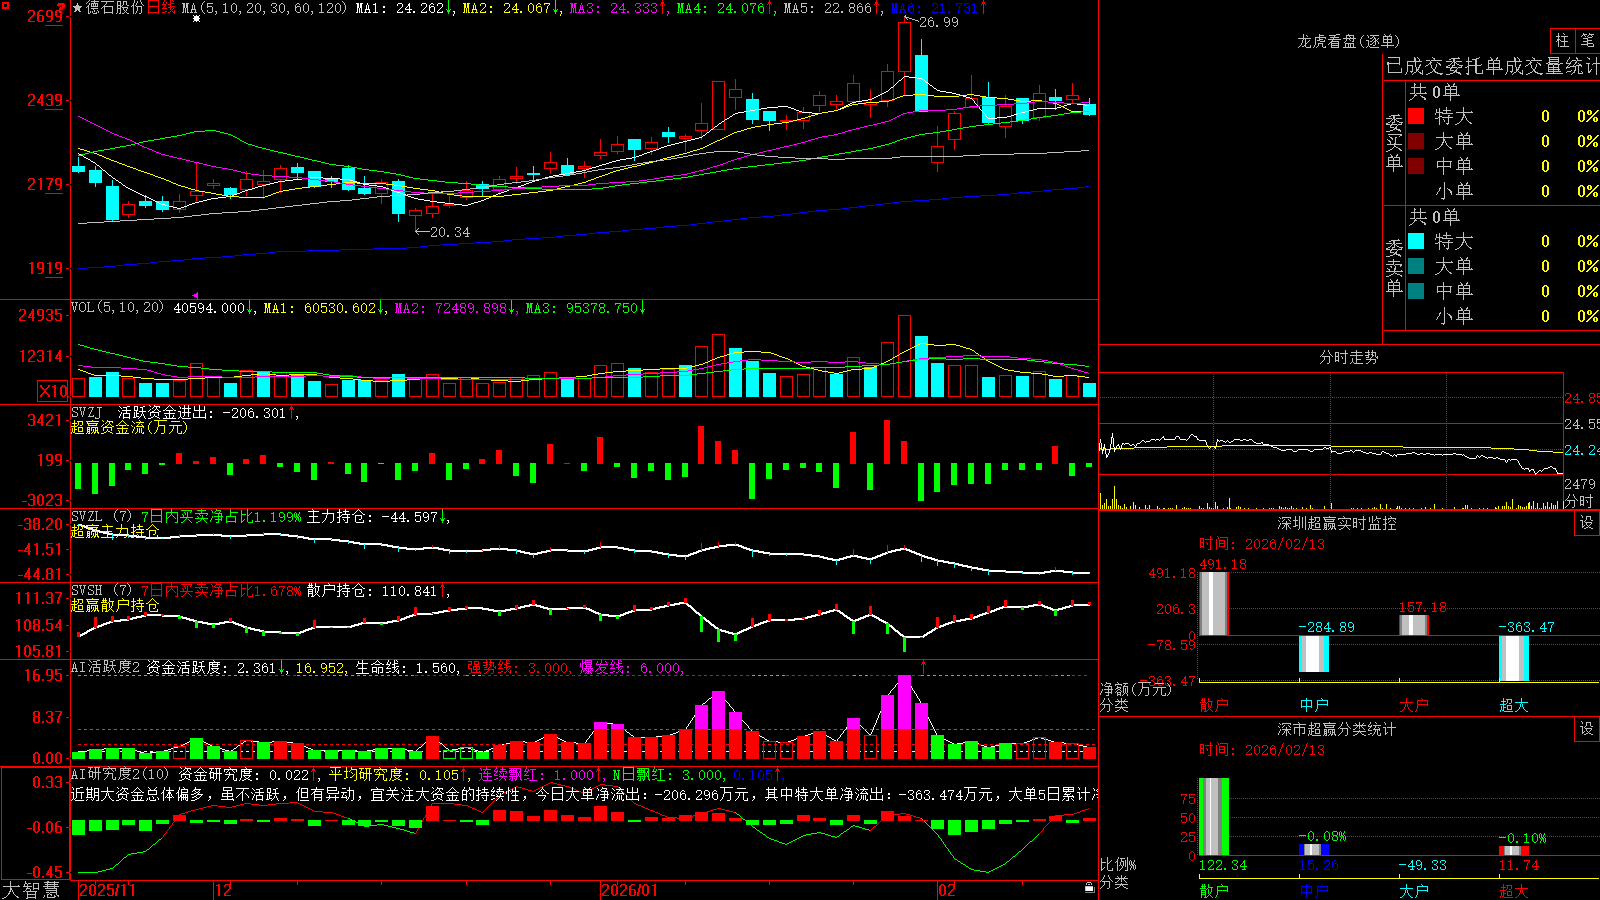Click the cyan 特大 sell-order swatch
This screenshot has width=1600, height=900.
click(1416, 241)
